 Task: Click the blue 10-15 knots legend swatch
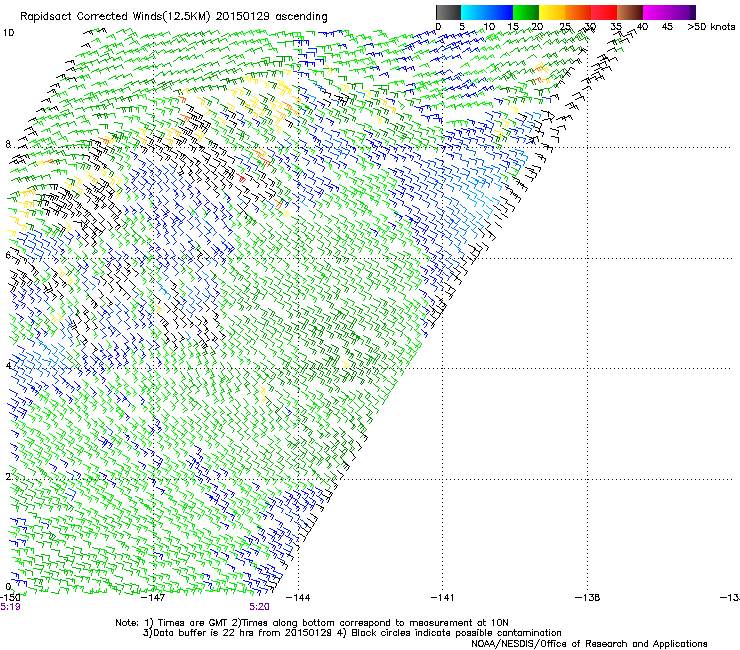[500, 12]
